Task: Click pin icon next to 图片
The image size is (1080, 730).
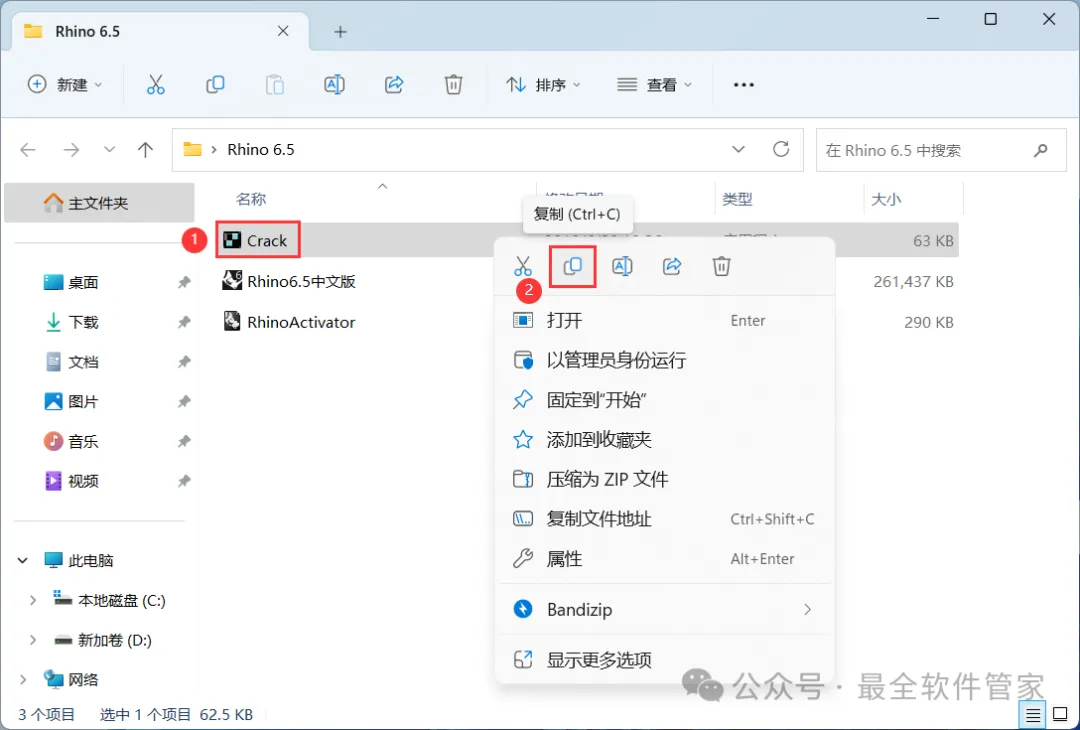Action: pyautogui.click(x=184, y=402)
